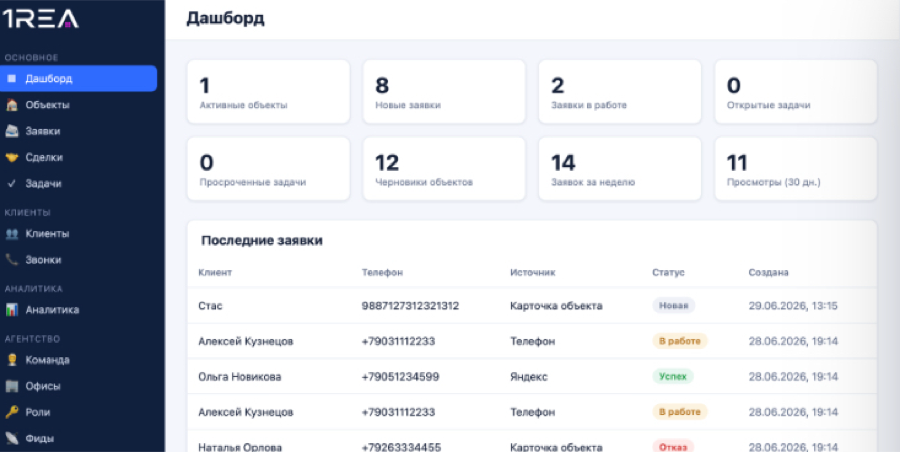The image size is (900, 452).
Task: Click the Дашборд page title
Action: 225,19
